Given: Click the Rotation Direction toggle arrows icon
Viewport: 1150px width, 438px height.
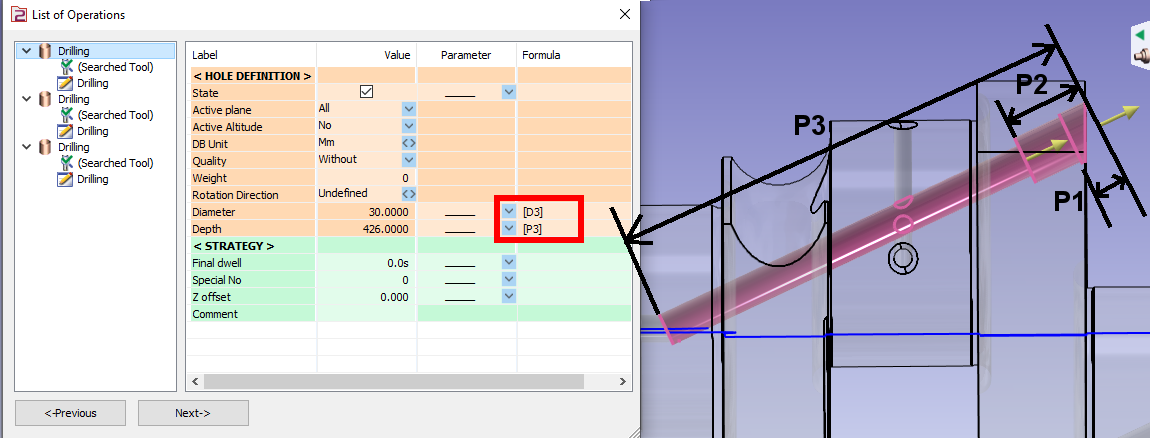Looking at the screenshot, I should (x=408, y=194).
